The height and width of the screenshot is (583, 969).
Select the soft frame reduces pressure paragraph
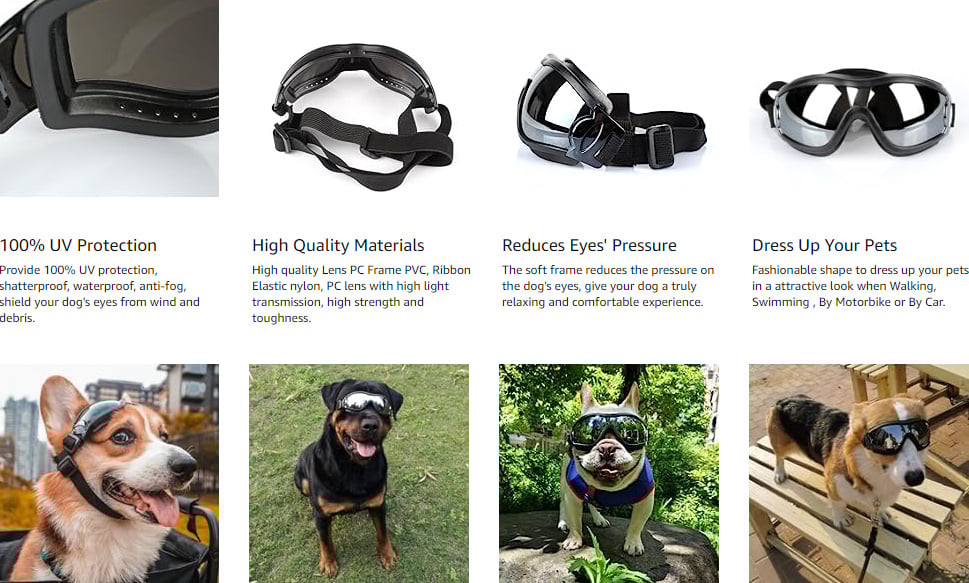608,286
